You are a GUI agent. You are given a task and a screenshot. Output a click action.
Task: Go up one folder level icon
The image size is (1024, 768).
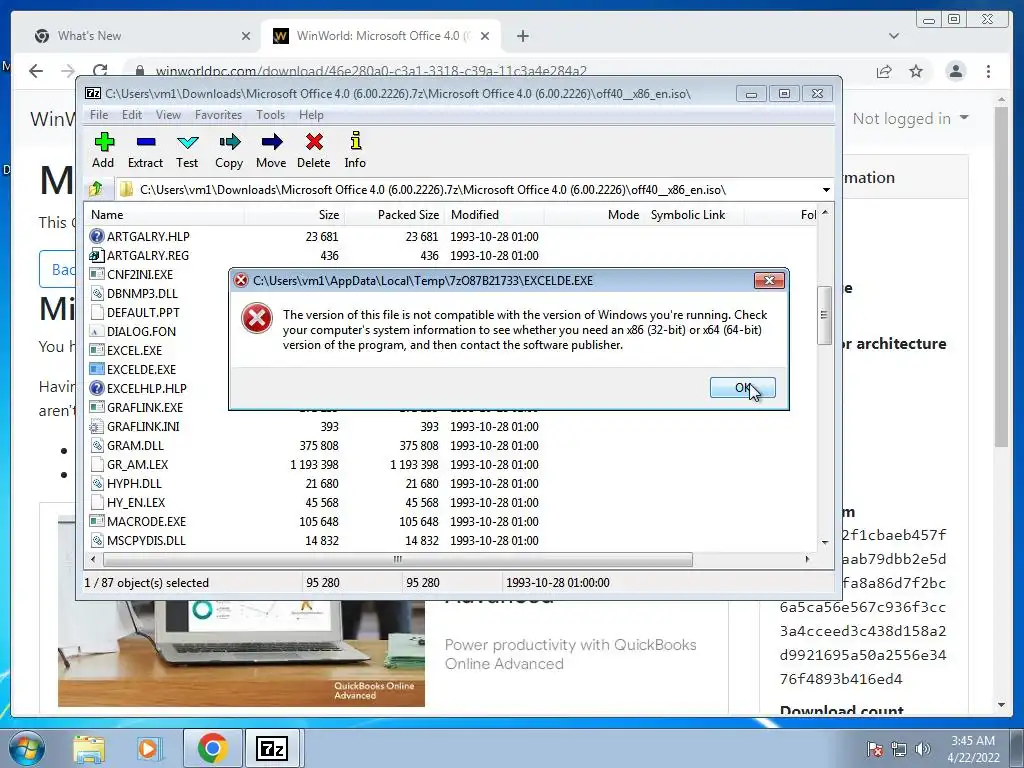pos(97,189)
